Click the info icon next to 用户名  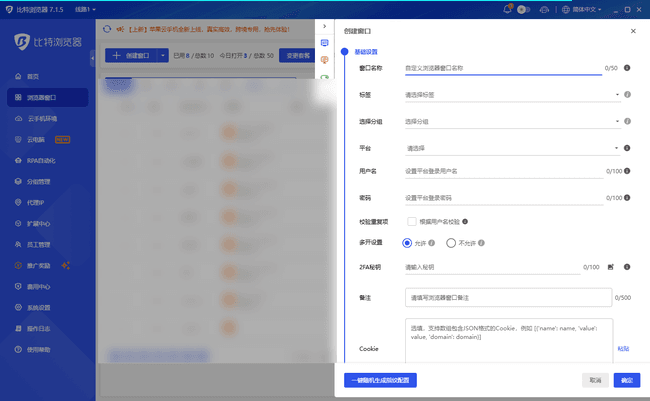pos(627,171)
